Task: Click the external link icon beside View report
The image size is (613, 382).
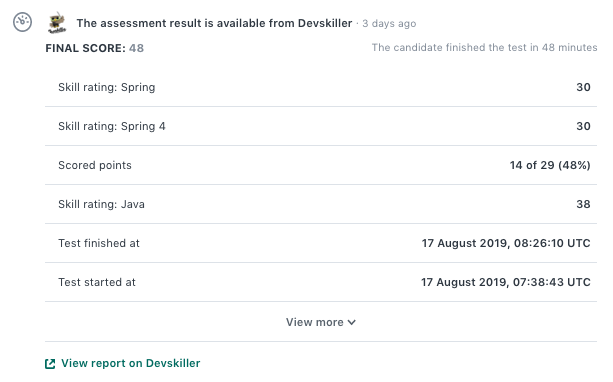Action: pyautogui.click(x=50, y=364)
